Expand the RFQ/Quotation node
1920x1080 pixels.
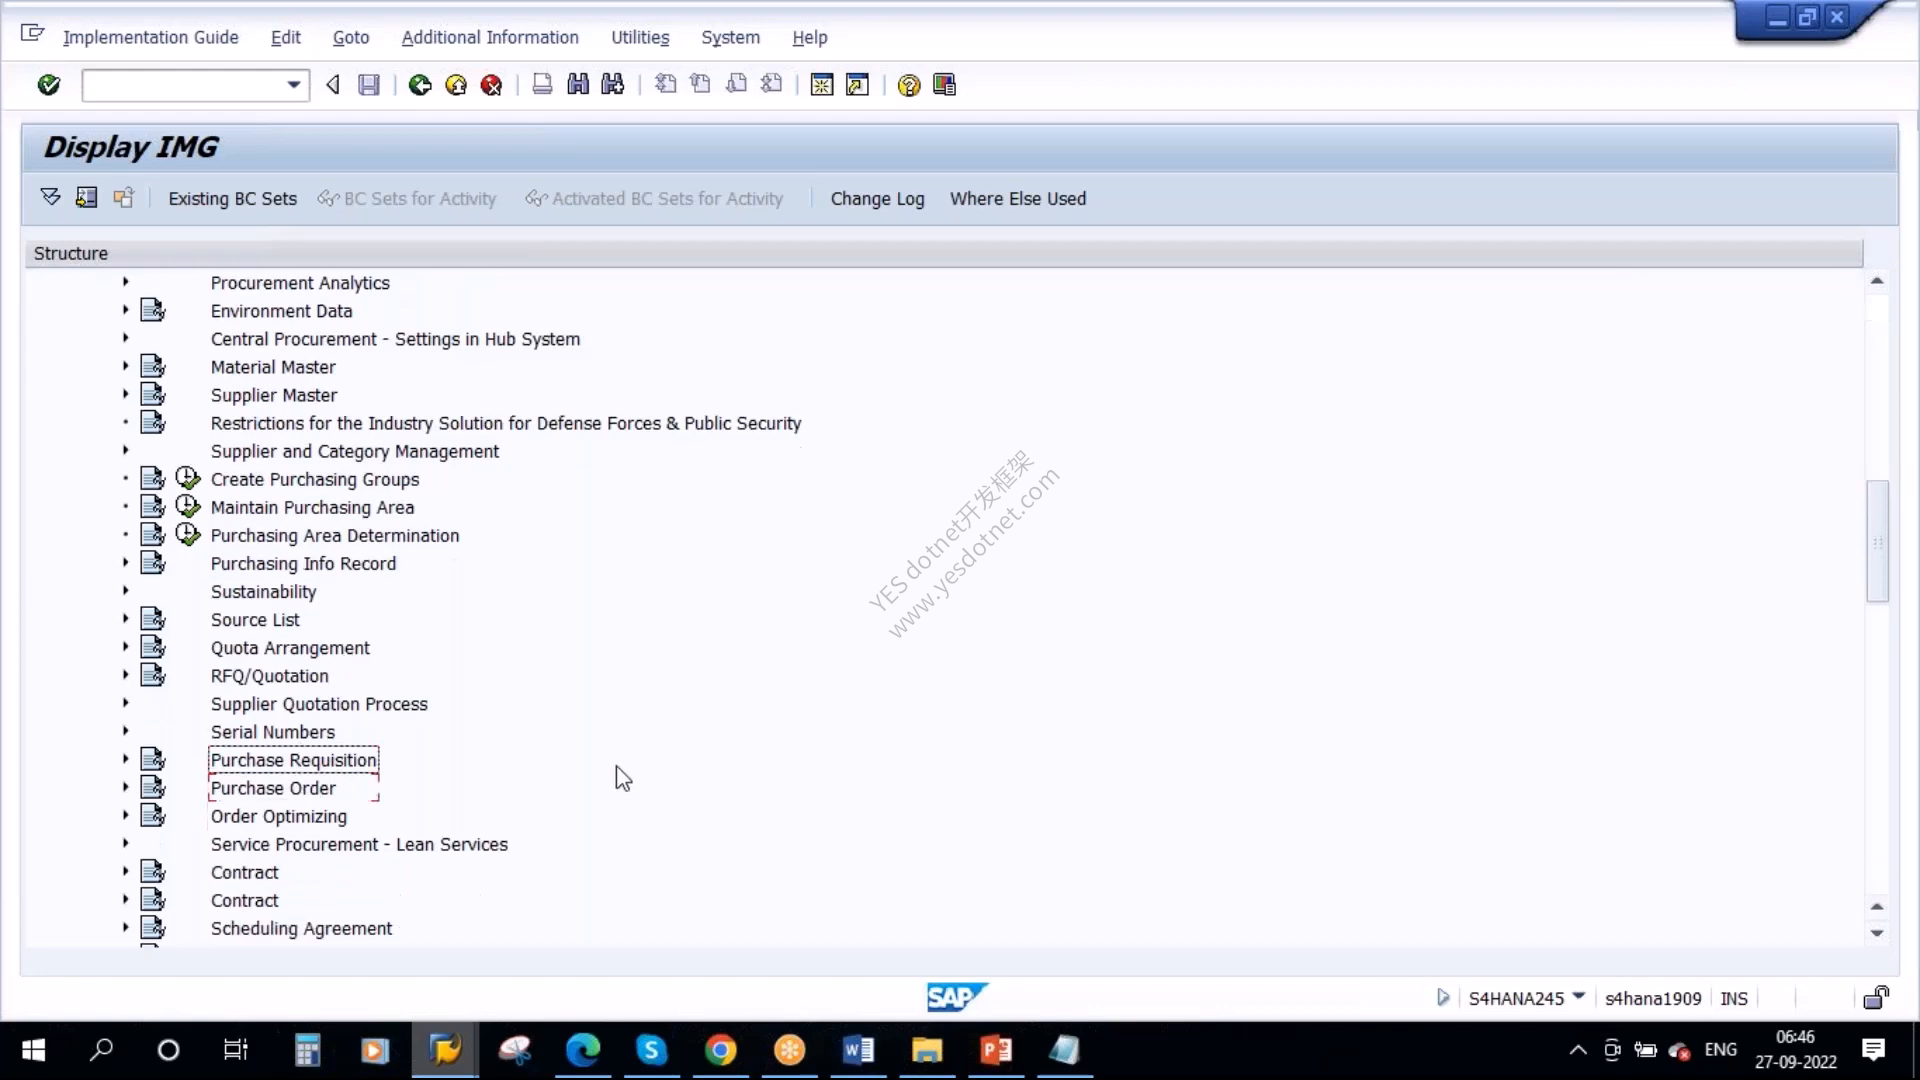[125, 675]
